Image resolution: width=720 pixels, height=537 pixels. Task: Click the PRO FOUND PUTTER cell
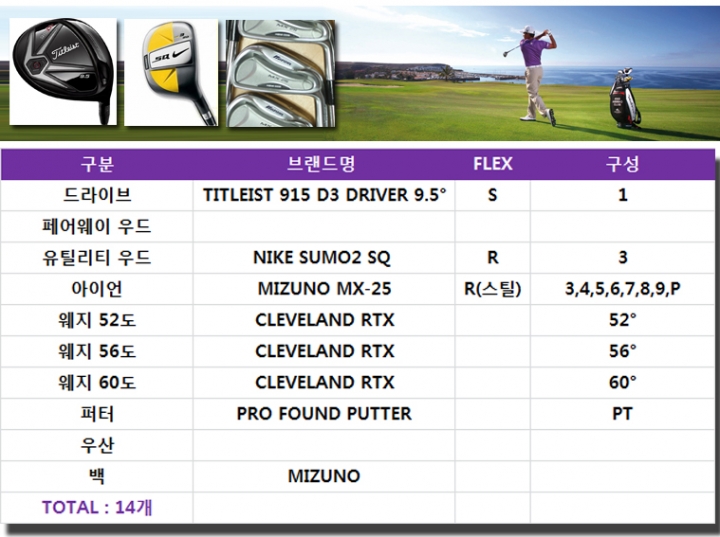(324, 414)
